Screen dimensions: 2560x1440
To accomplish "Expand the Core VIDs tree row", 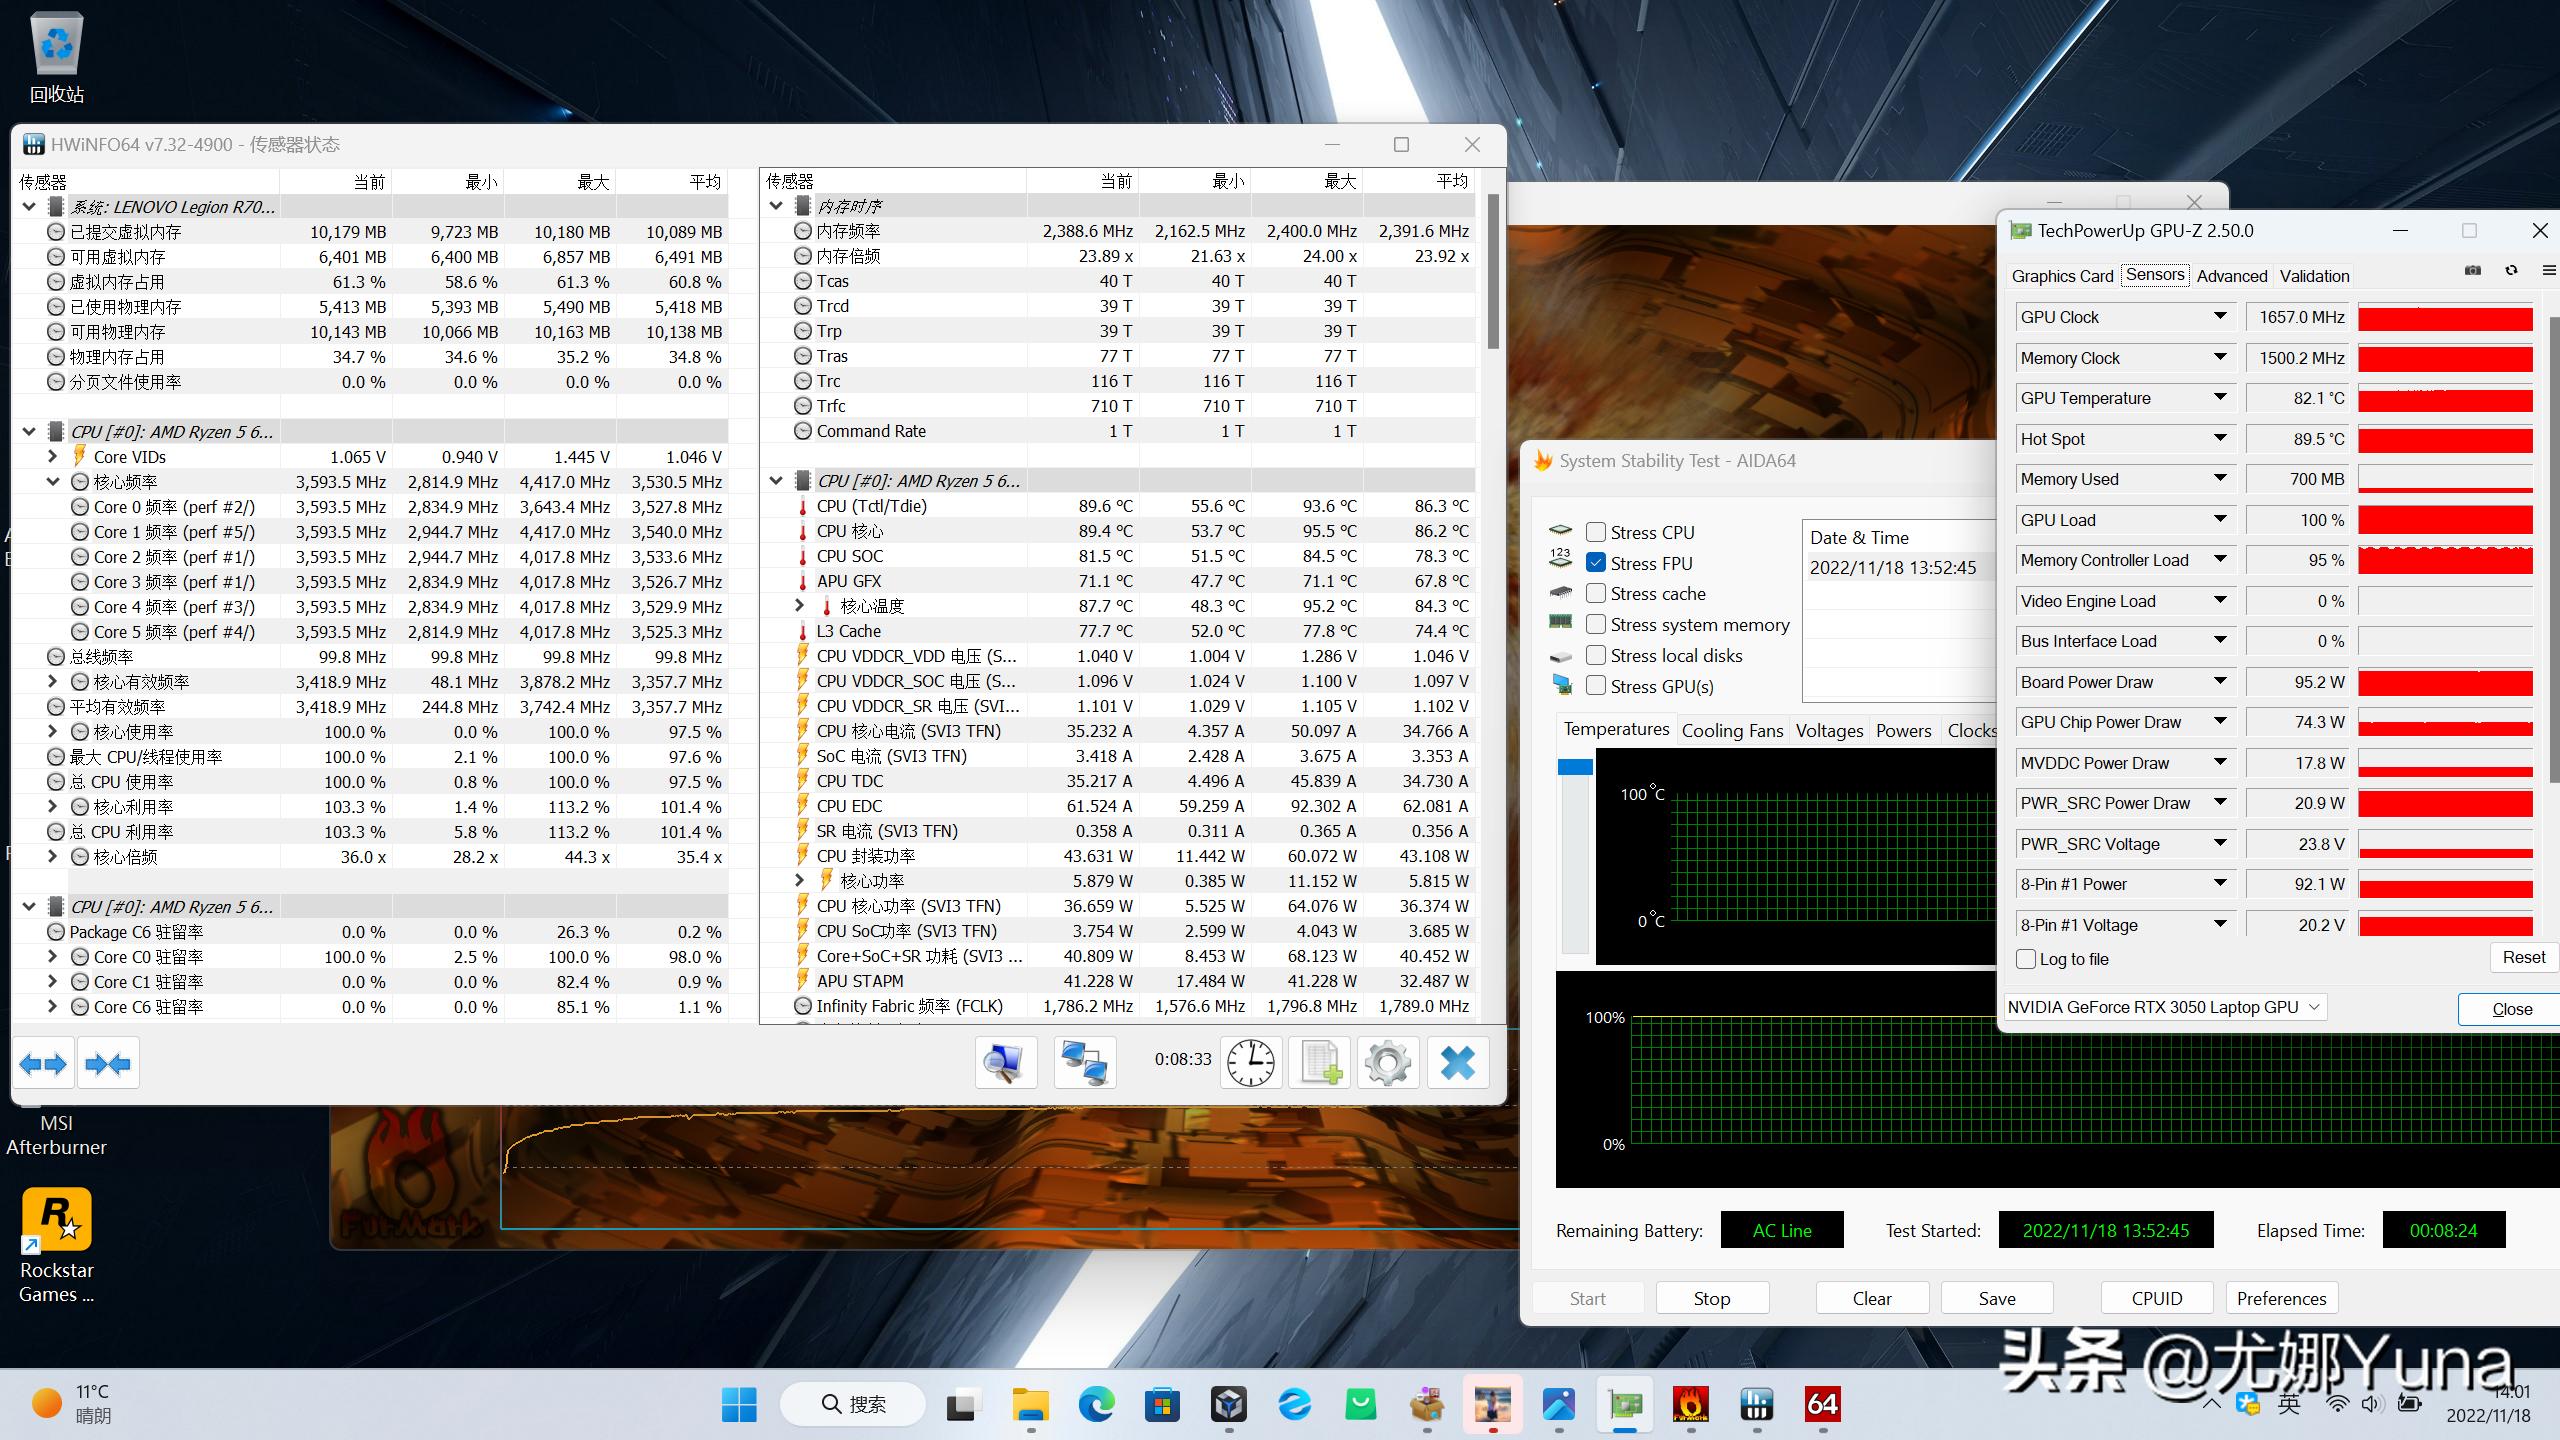I will (53, 456).
